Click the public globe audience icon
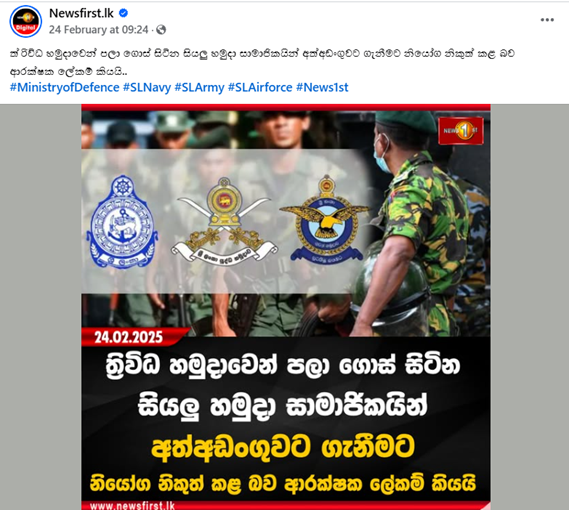 point(161,30)
